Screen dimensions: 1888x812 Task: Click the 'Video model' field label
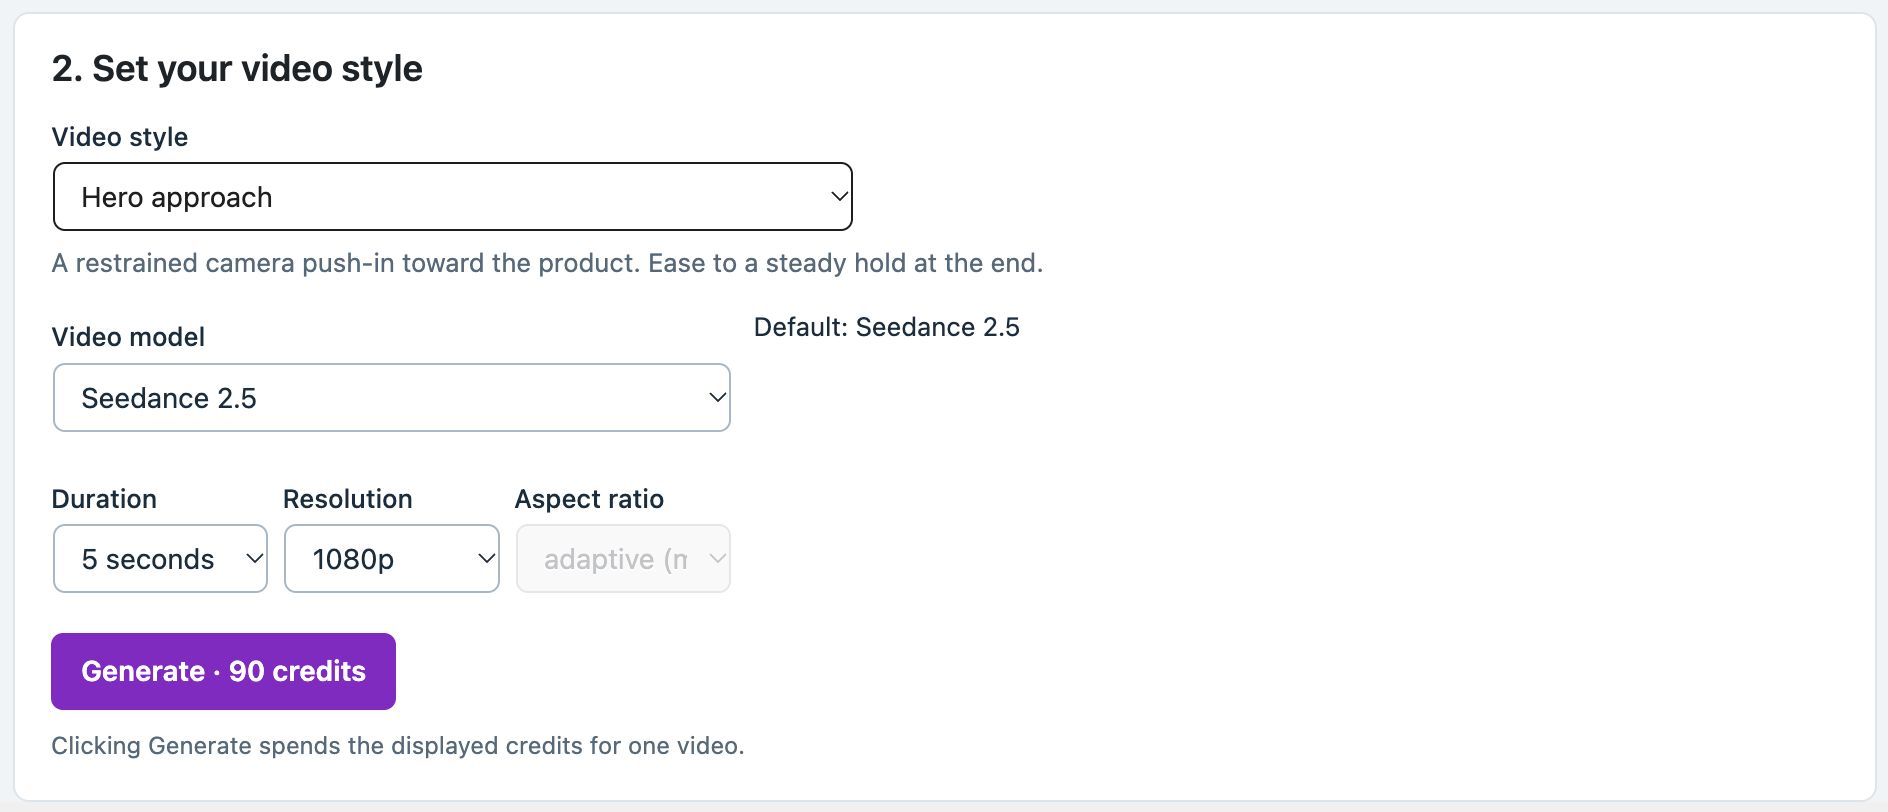[x=128, y=337]
